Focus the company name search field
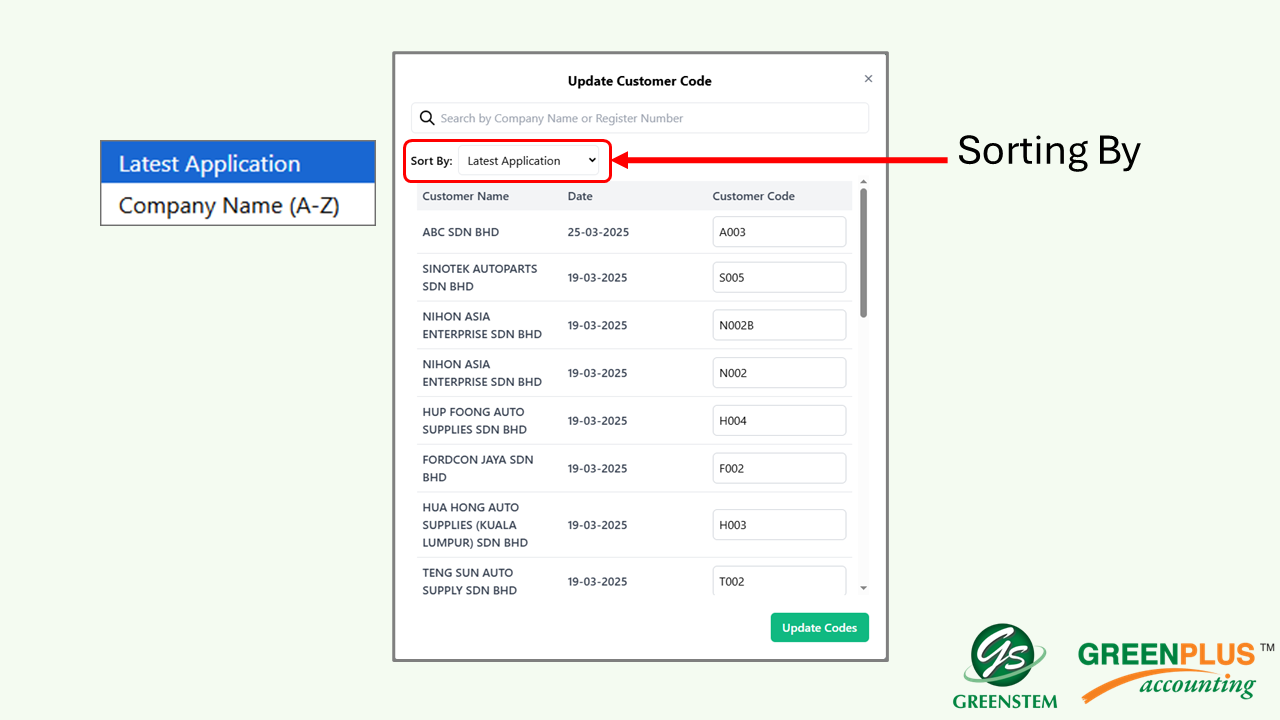Viewport: 1280px width, 720px height. coord(640,118)
